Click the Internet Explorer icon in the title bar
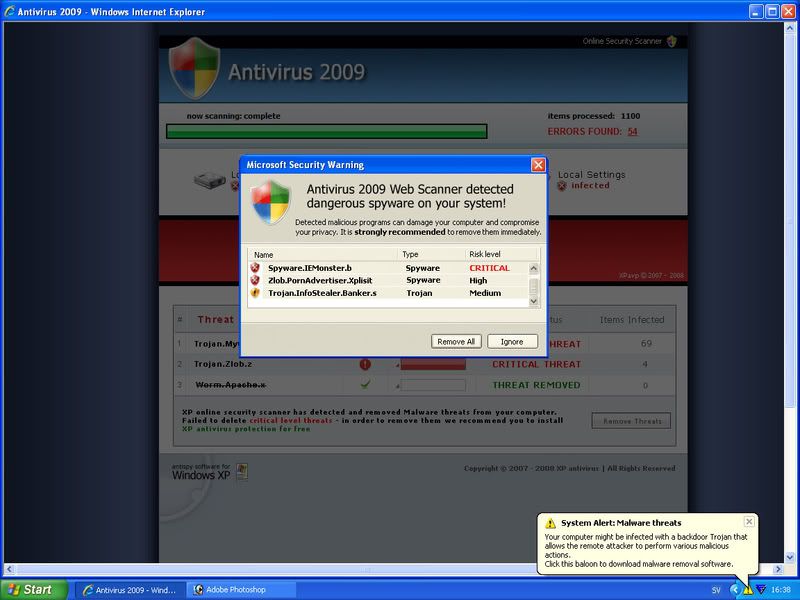The image size is (800, 600). pyautogui.click(x=9, y=11)
